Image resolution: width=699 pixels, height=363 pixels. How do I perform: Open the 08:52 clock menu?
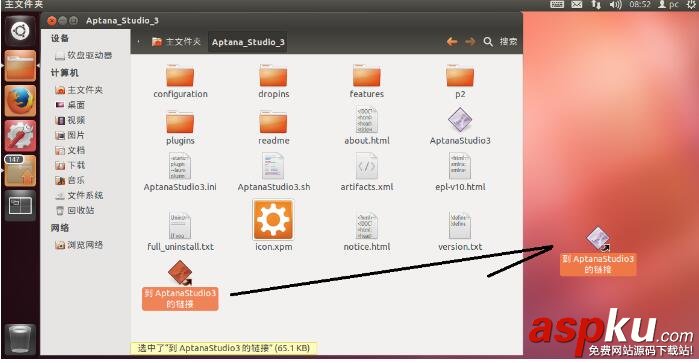[x=640, y=4]
